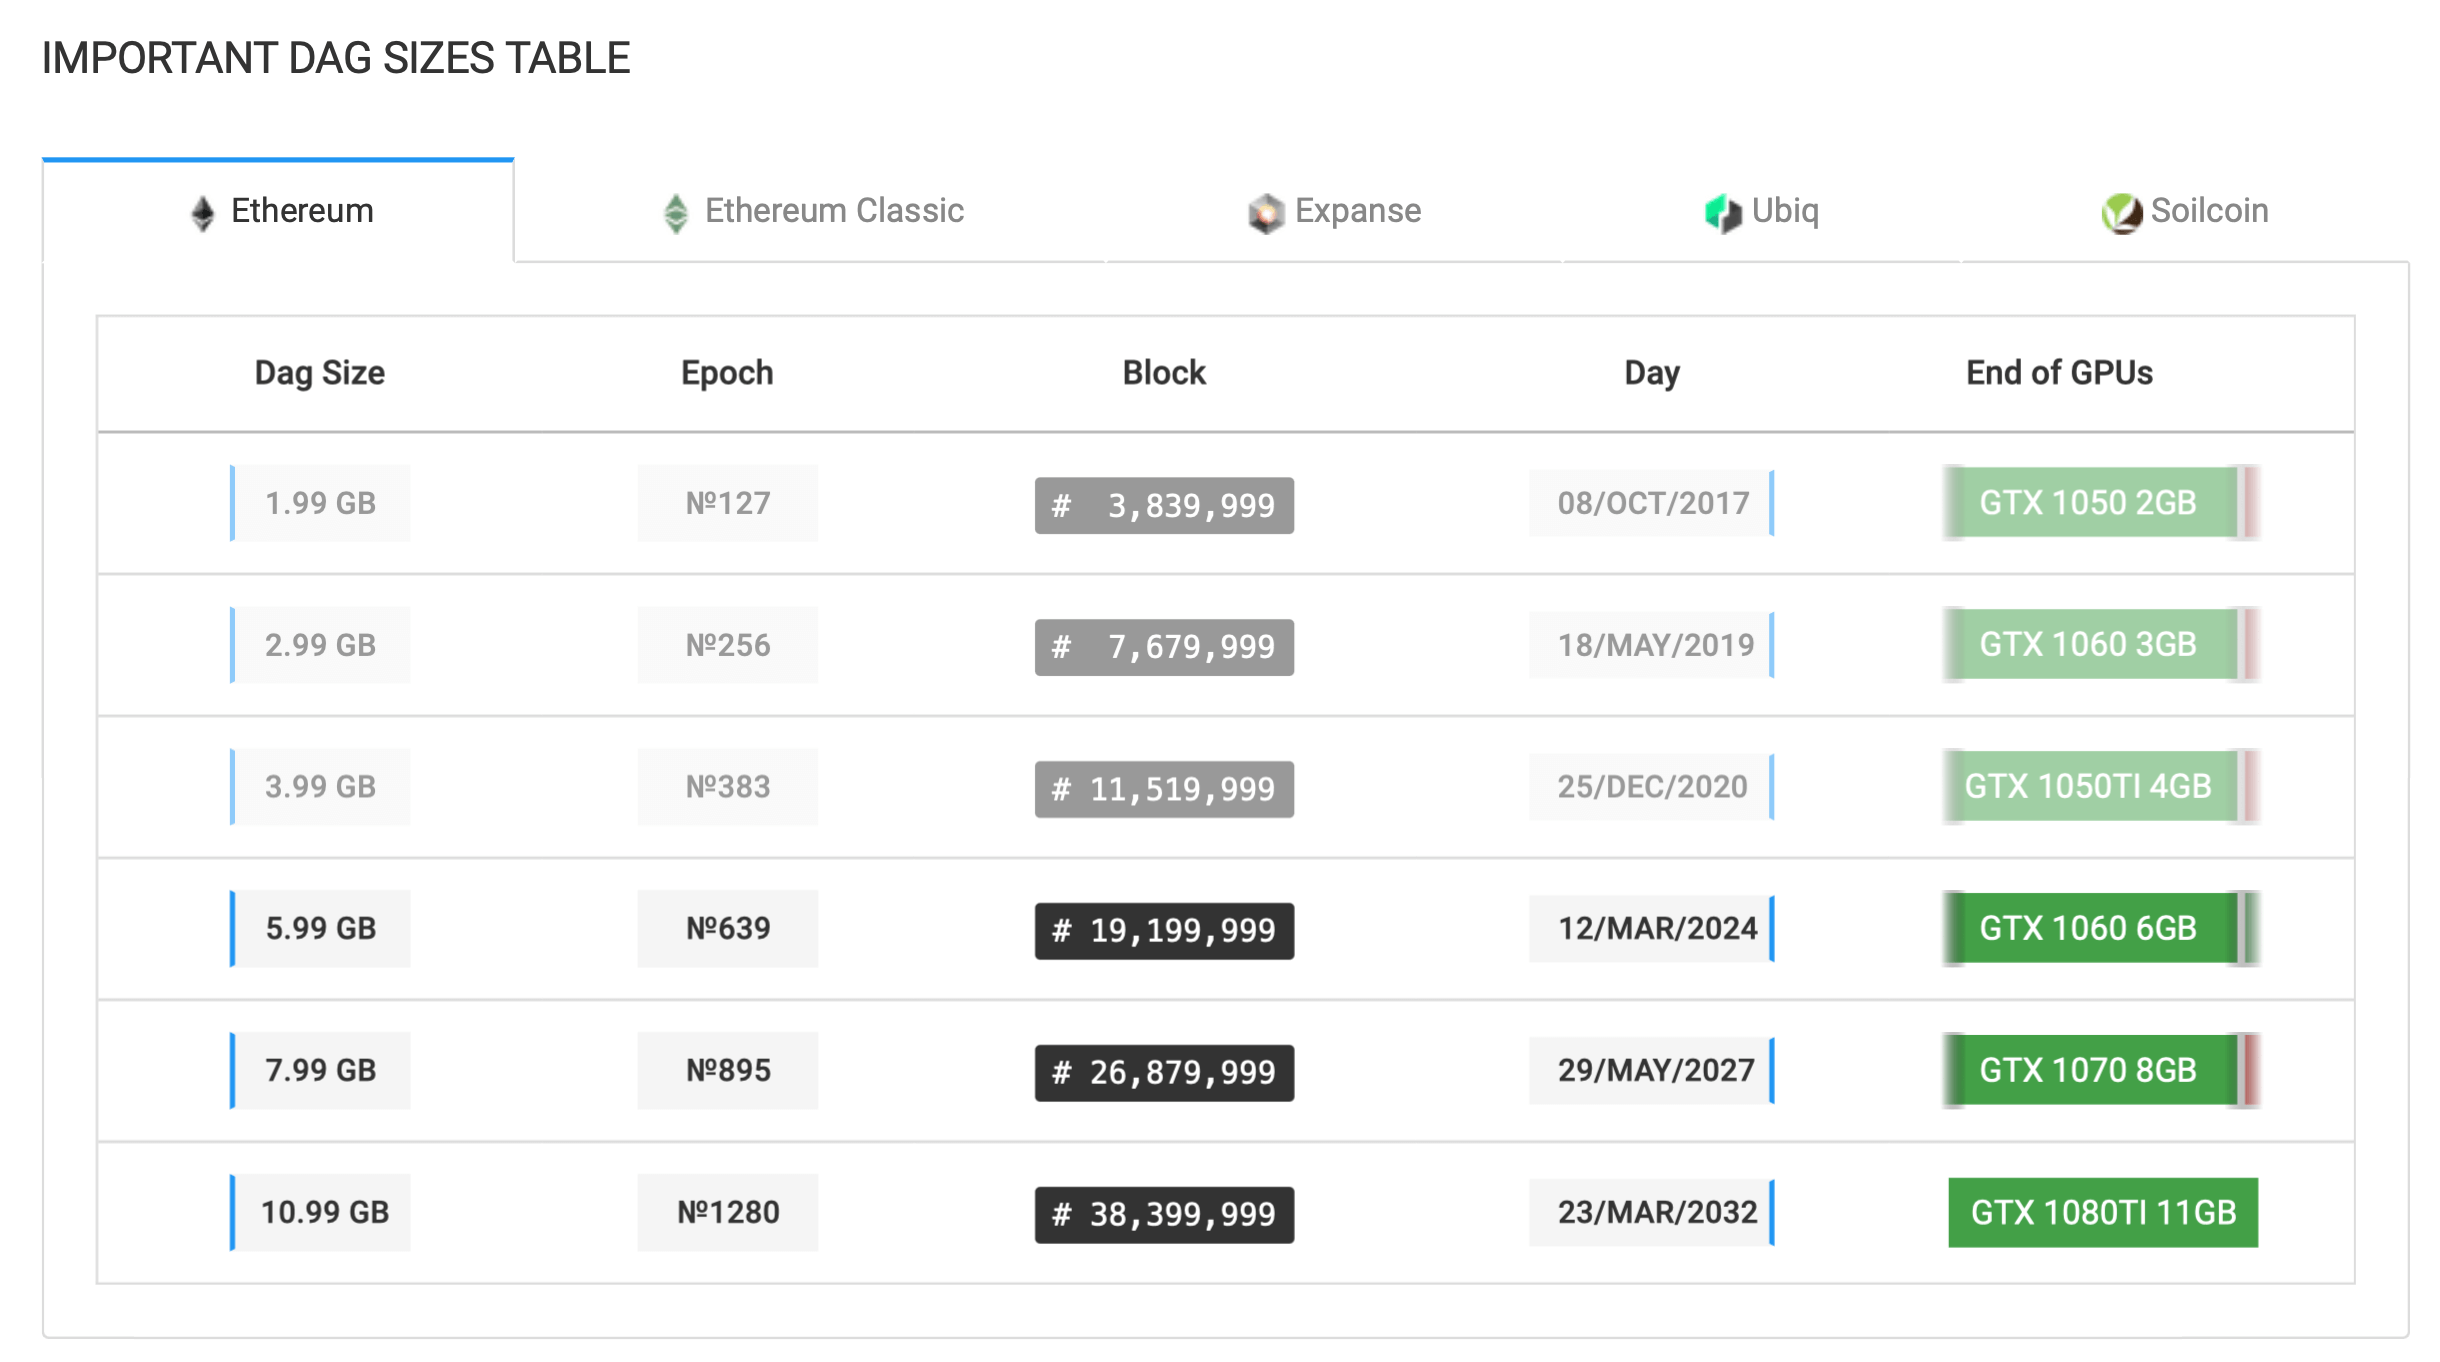Click block number 19,199,999 label

[1164, 931]
